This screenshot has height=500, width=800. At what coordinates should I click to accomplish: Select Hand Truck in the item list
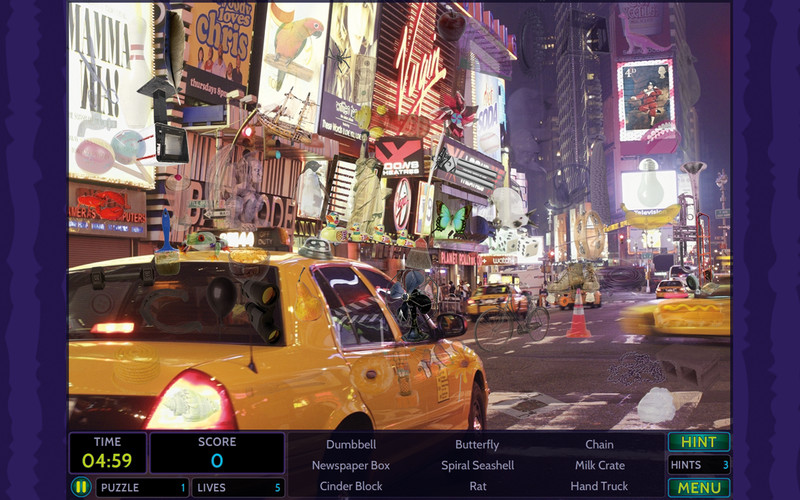point(599,486)
